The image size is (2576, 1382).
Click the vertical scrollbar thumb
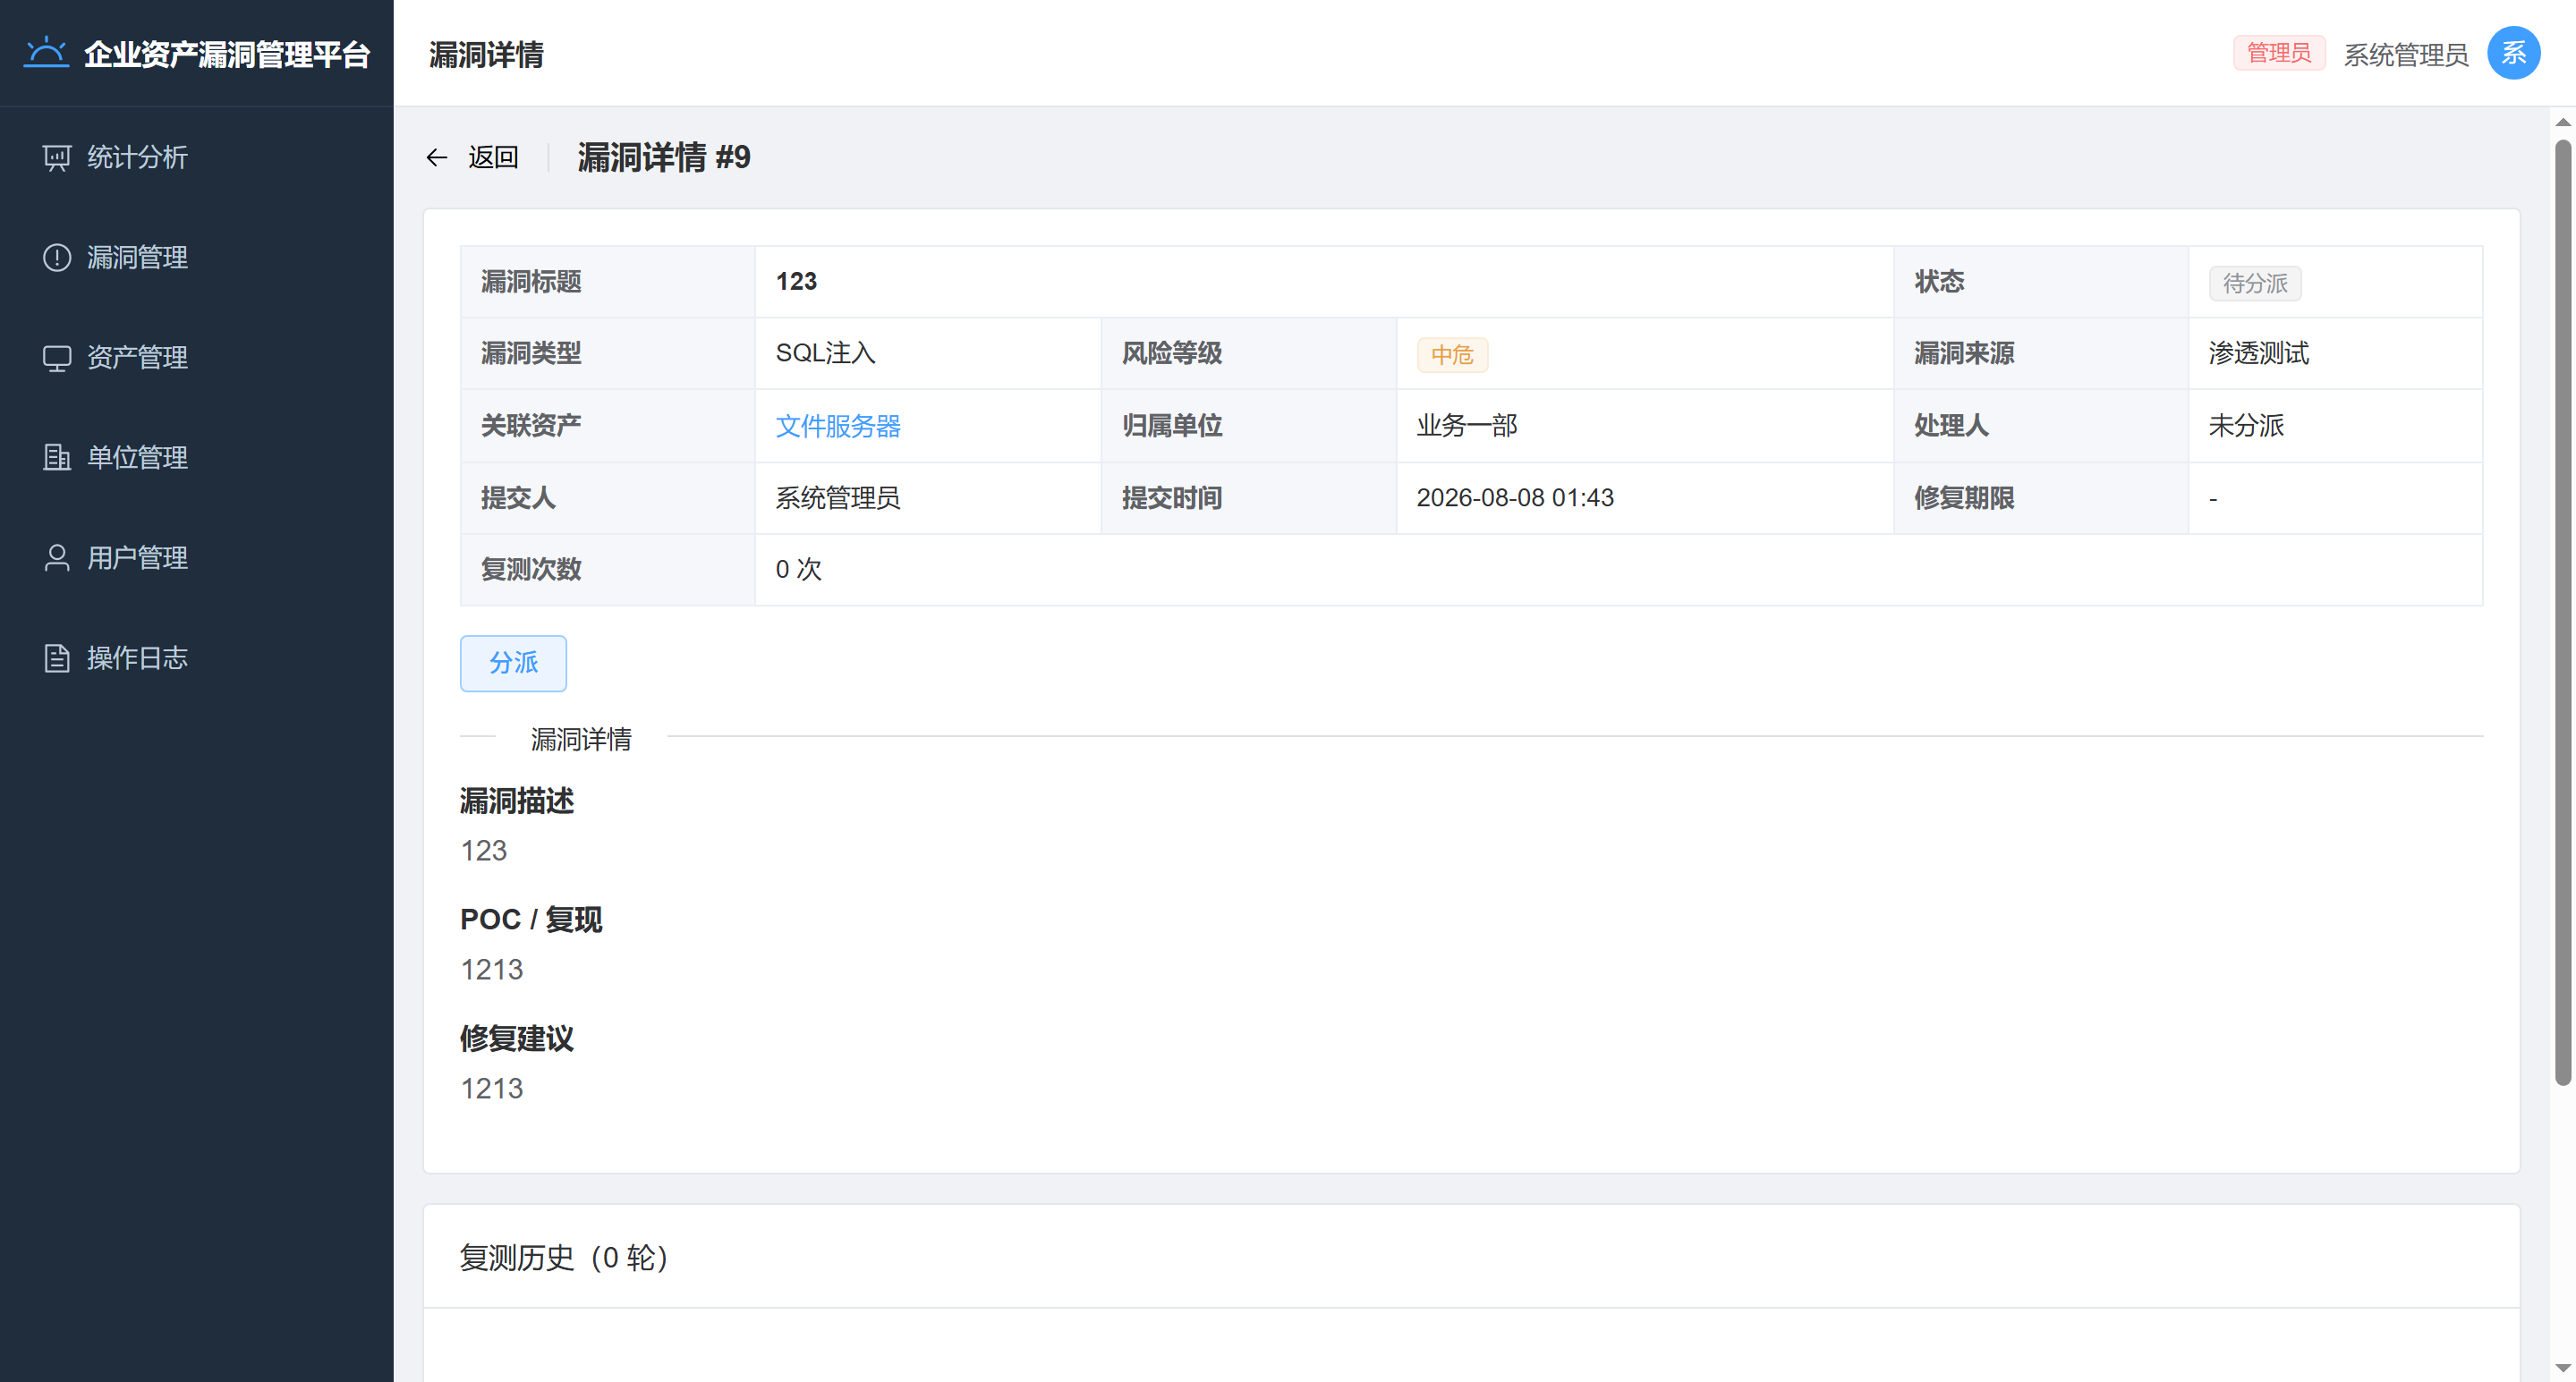tap(2562, 612)
